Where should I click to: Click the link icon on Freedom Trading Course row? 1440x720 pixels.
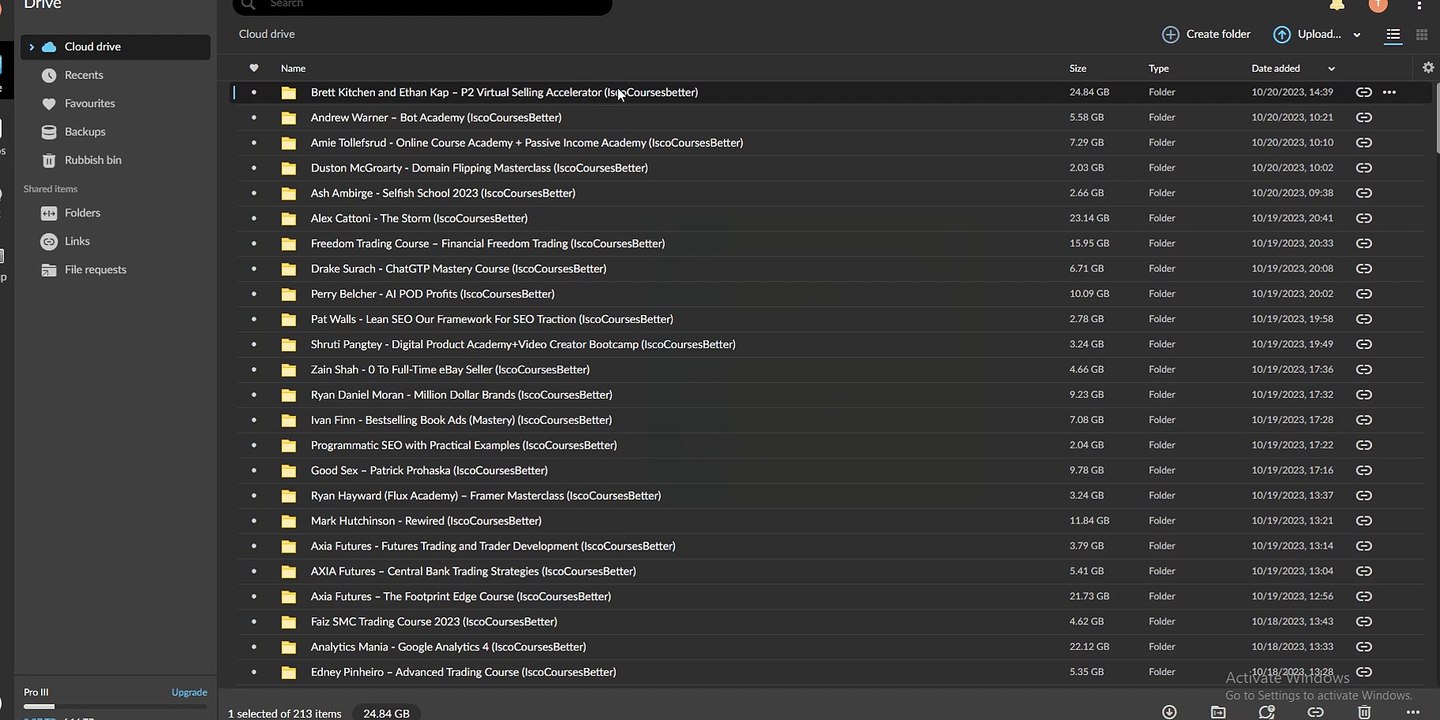pyautogui.click(x=1363, y=243)
